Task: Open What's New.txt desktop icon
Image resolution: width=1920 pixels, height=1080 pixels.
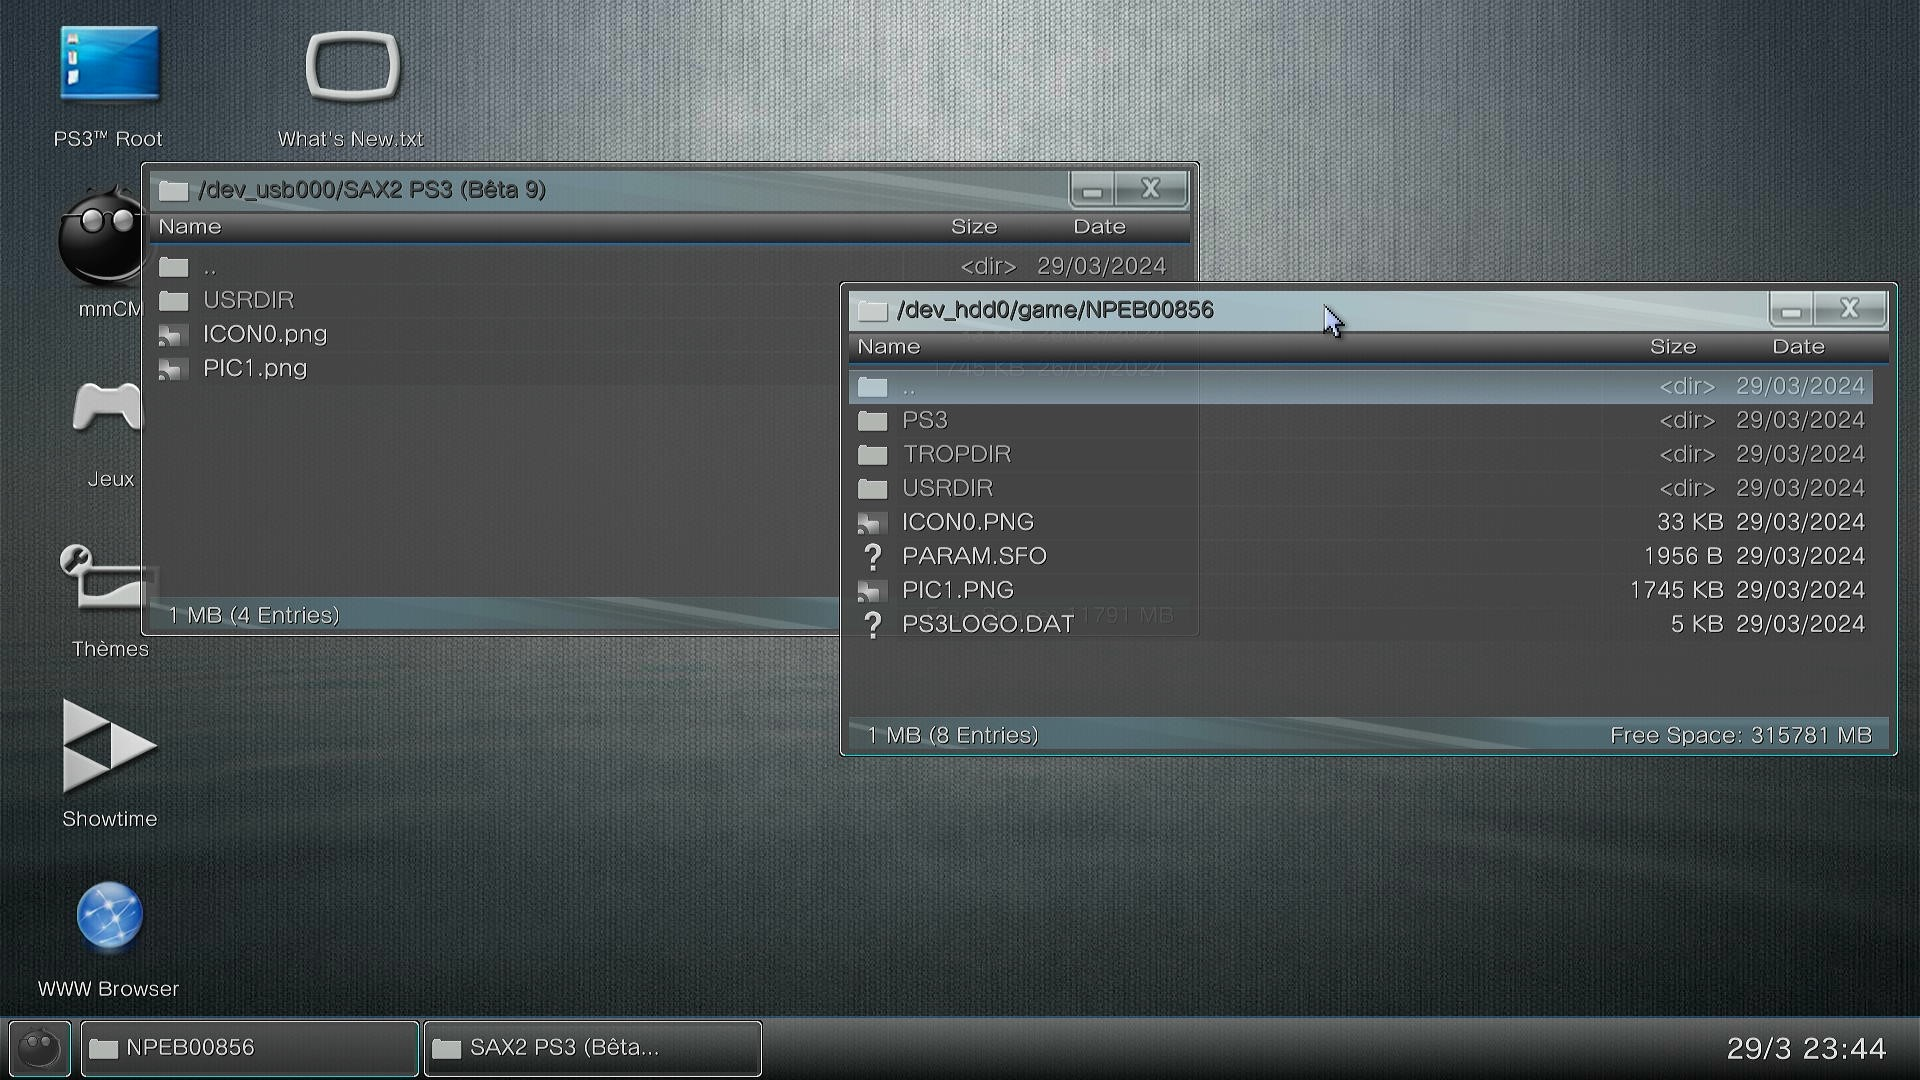Action: [x=352, y=67]
